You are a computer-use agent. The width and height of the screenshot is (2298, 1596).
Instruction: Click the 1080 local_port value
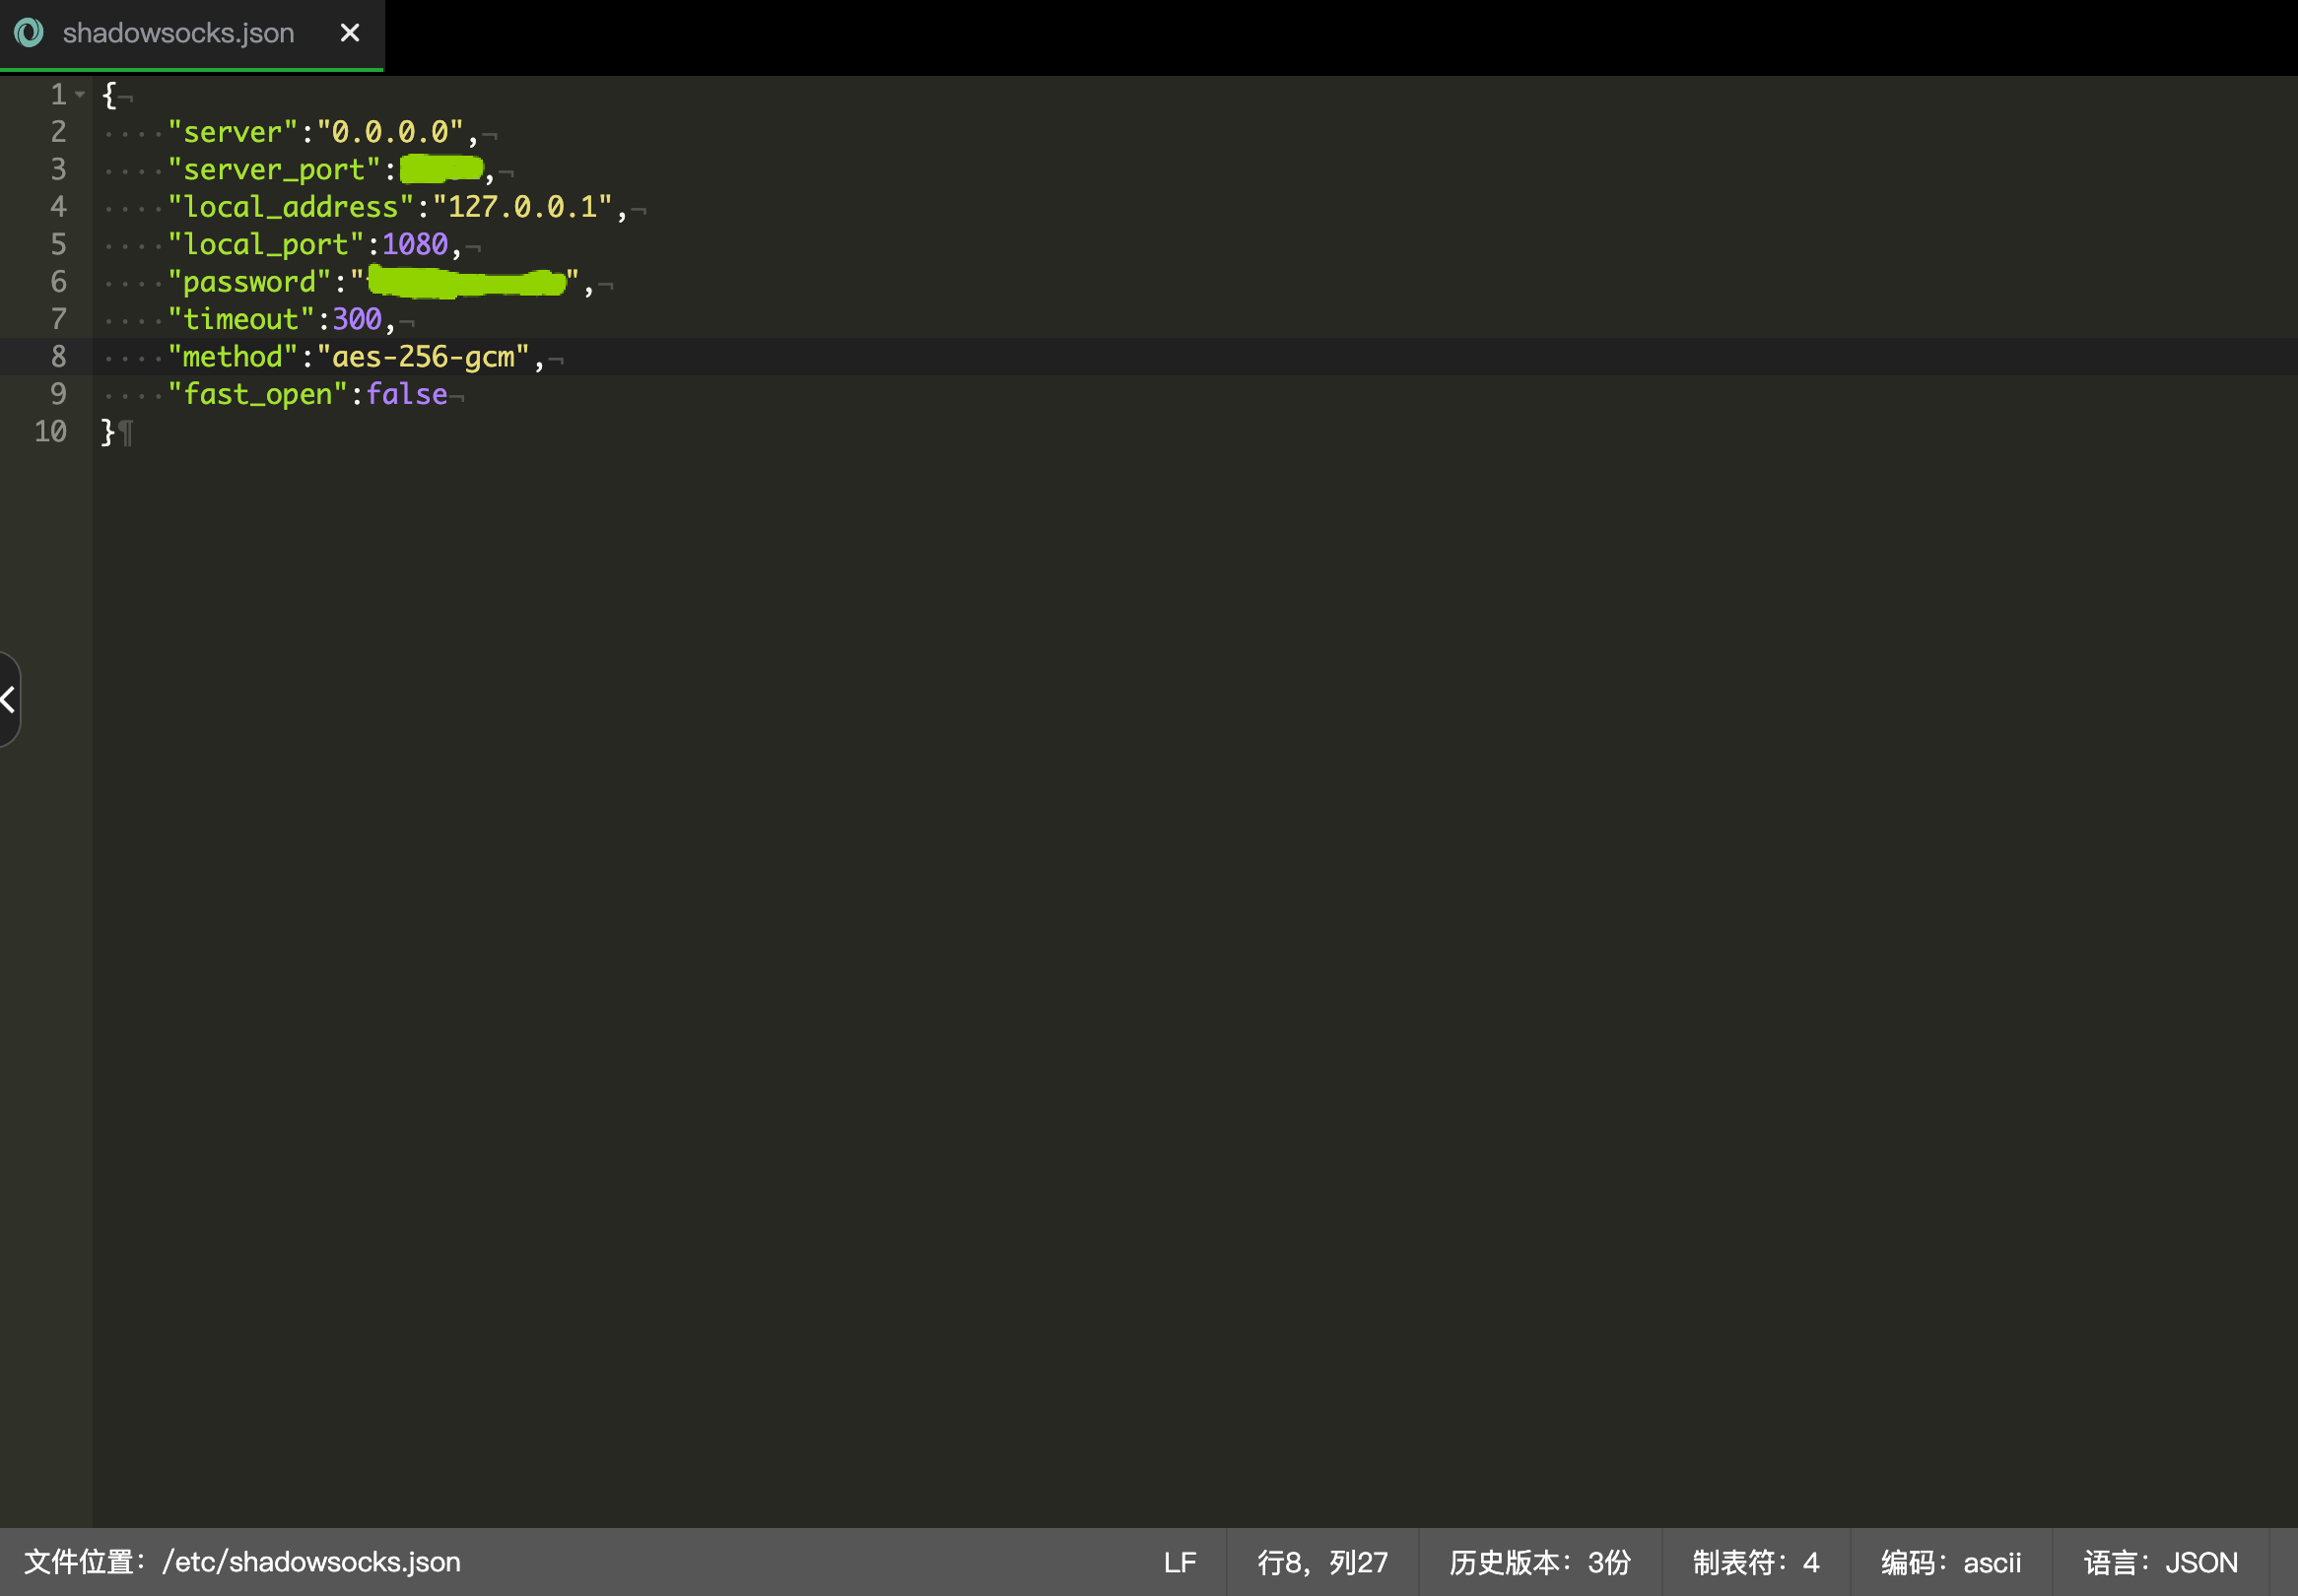coord(414,245)
